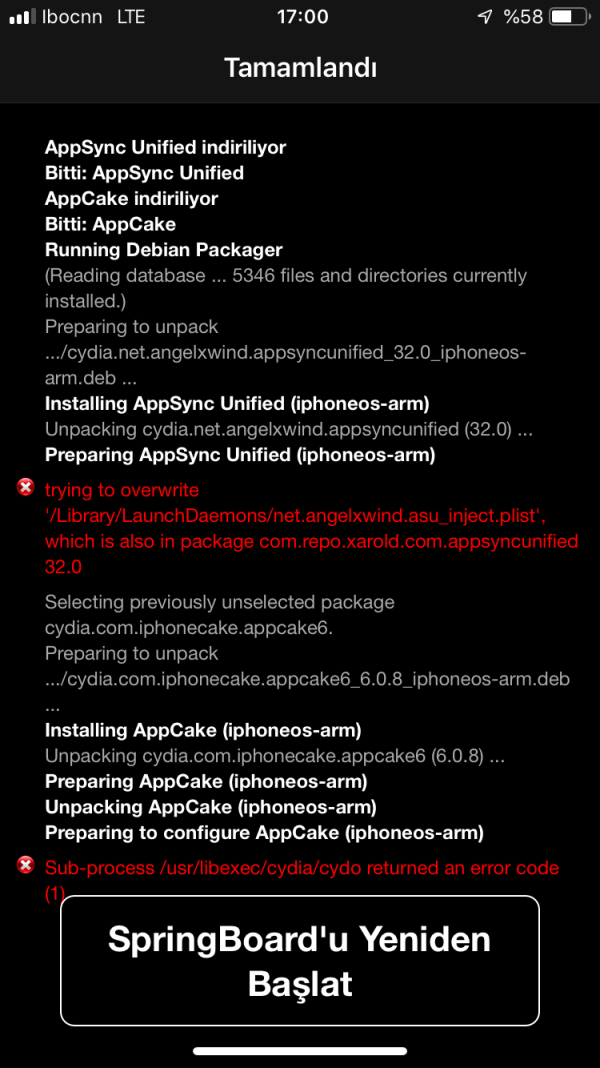Tap the 'Installing AppSync Unified (iphoneos-arm)' line
The height and width of the screenshot is (1068, 600).
coord(236,404)
